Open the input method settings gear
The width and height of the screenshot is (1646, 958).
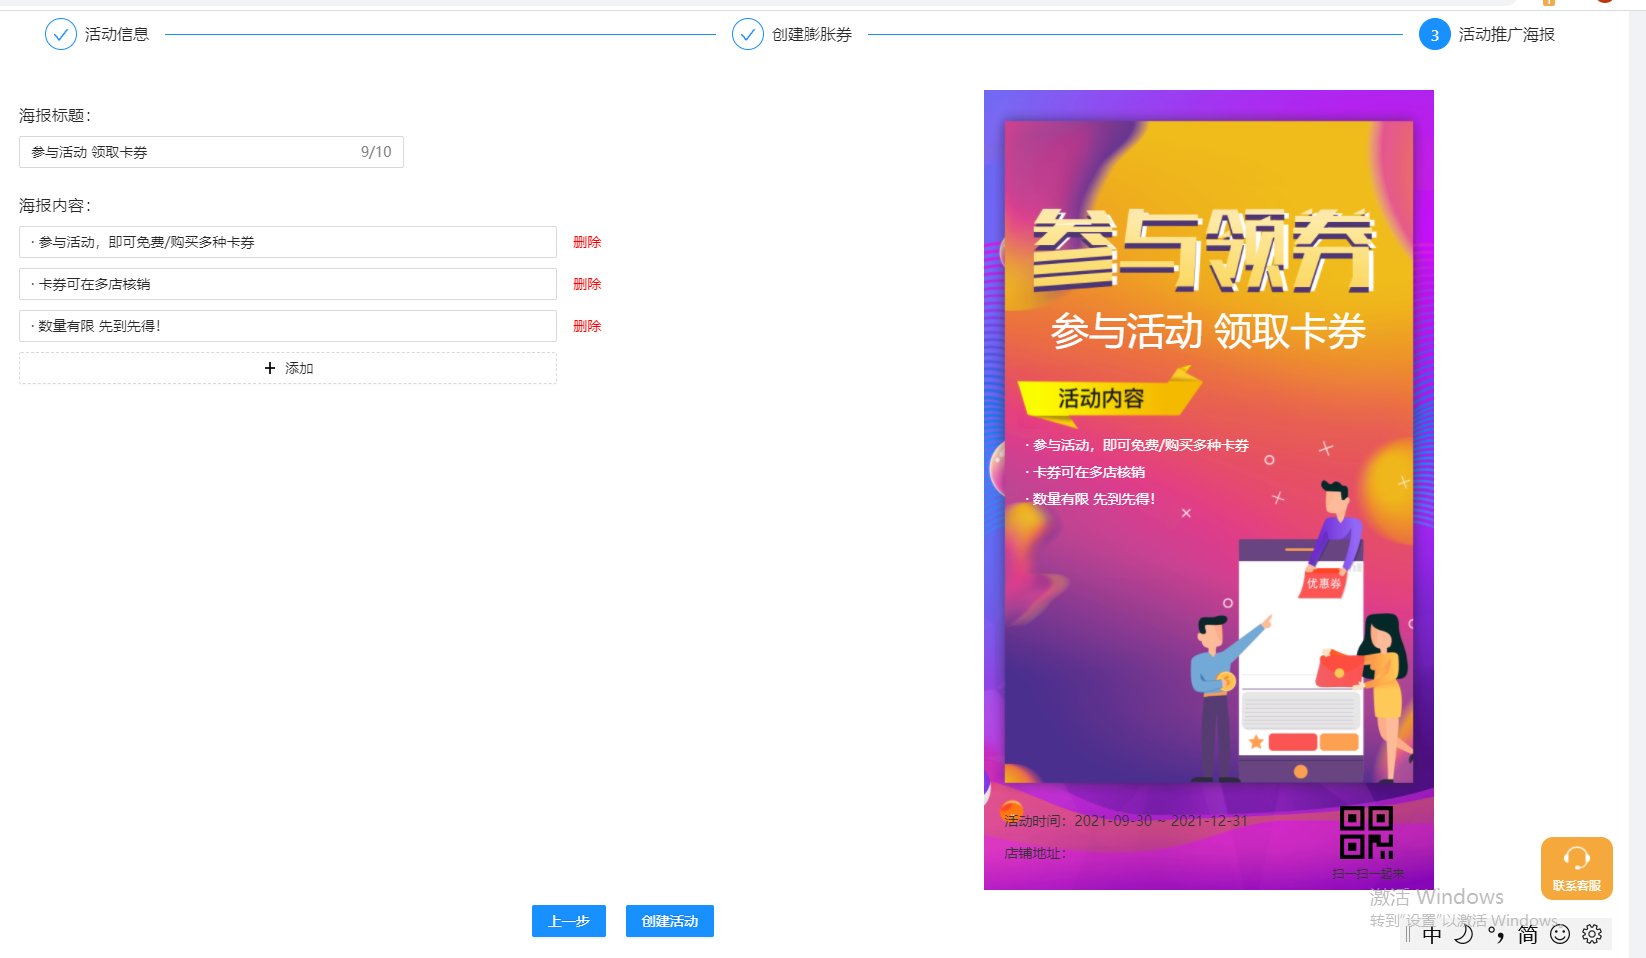coord(1592,935)
